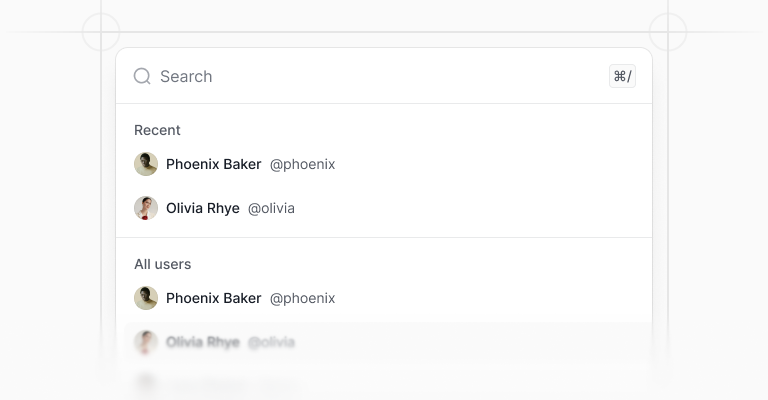Choose the highlighted Olivia Rhye row in All users
The width and height of the screenshot is (768, 400).
[388, 342]
